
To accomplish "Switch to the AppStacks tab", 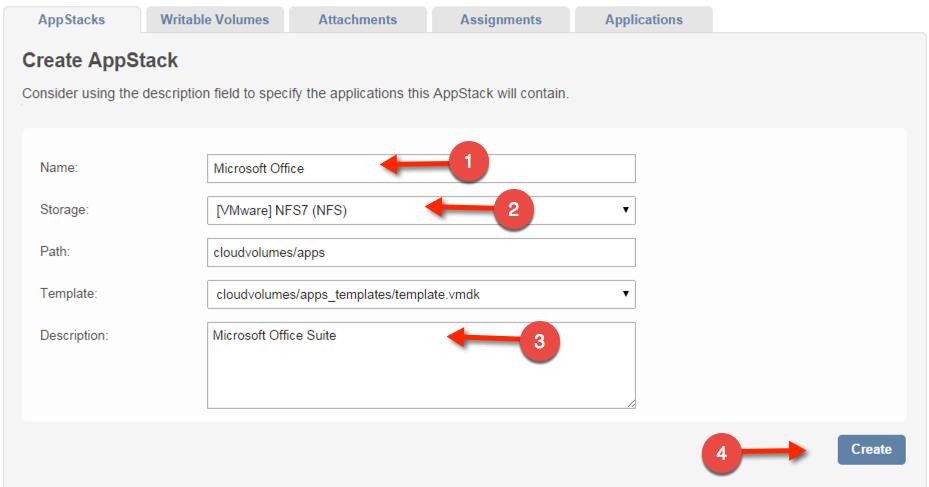I will (72, 20).
